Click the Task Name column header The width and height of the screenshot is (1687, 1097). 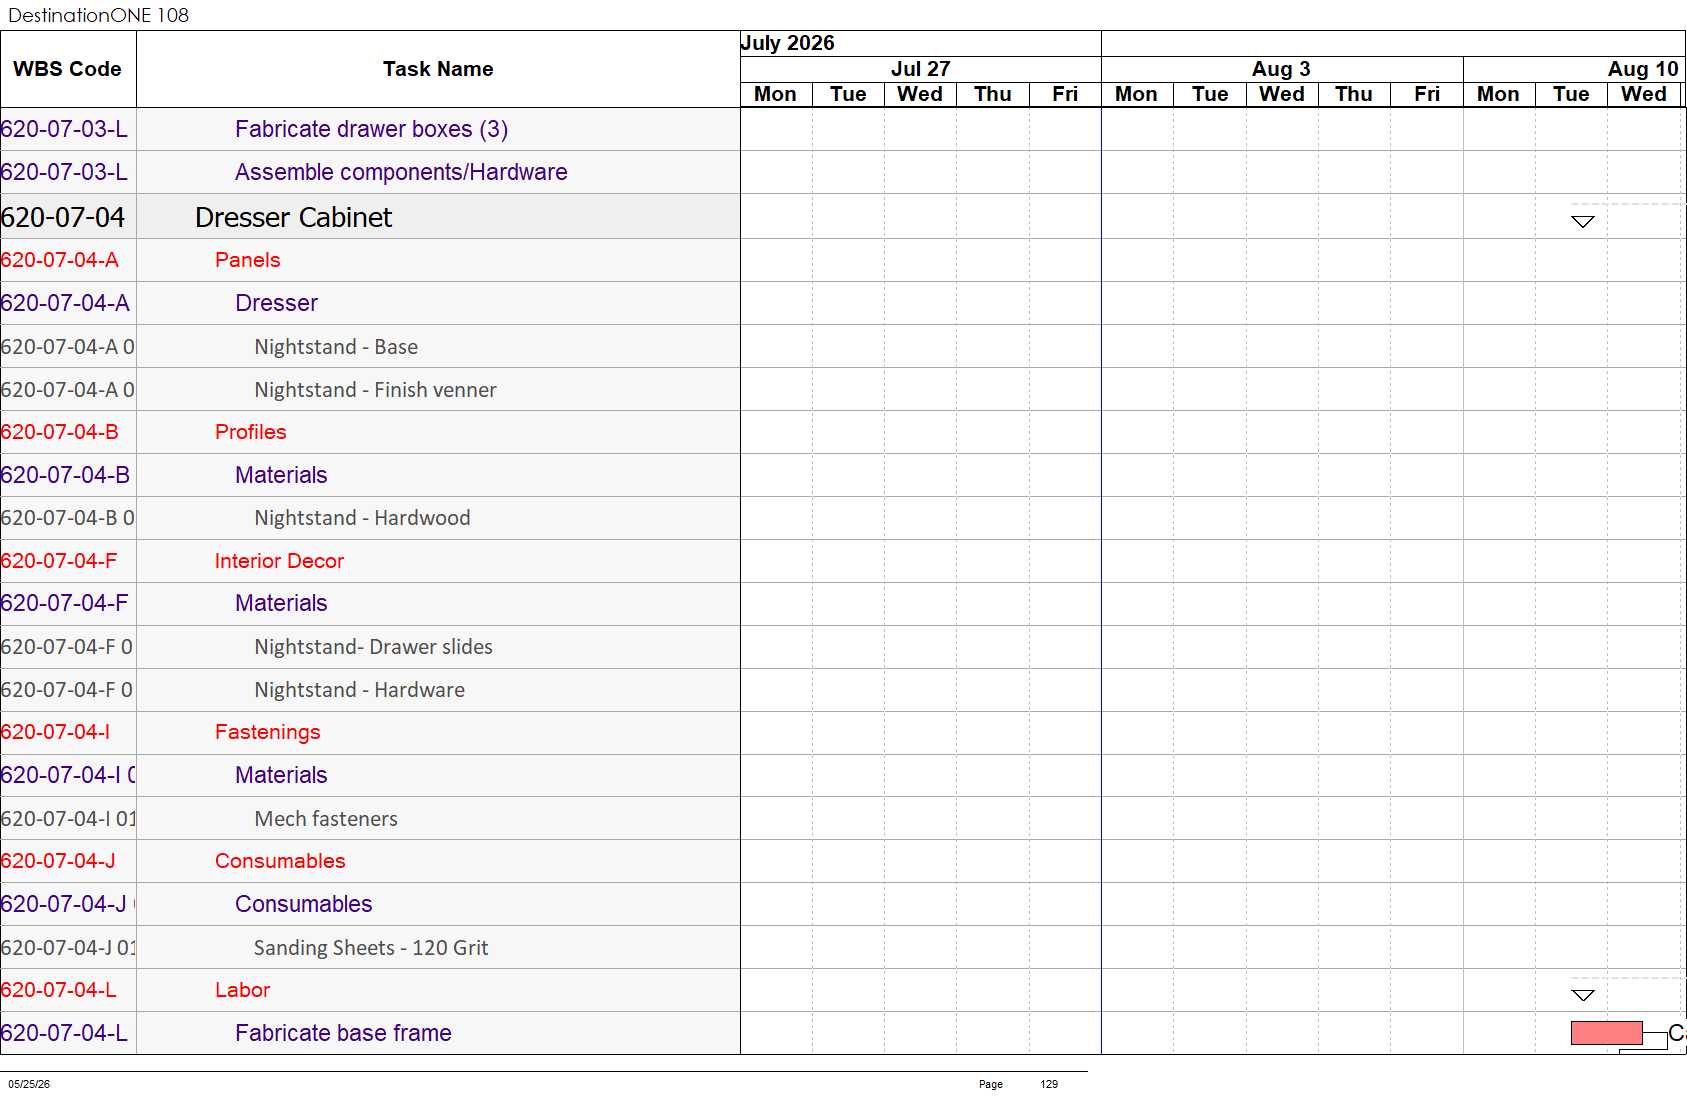click(438, 69)
